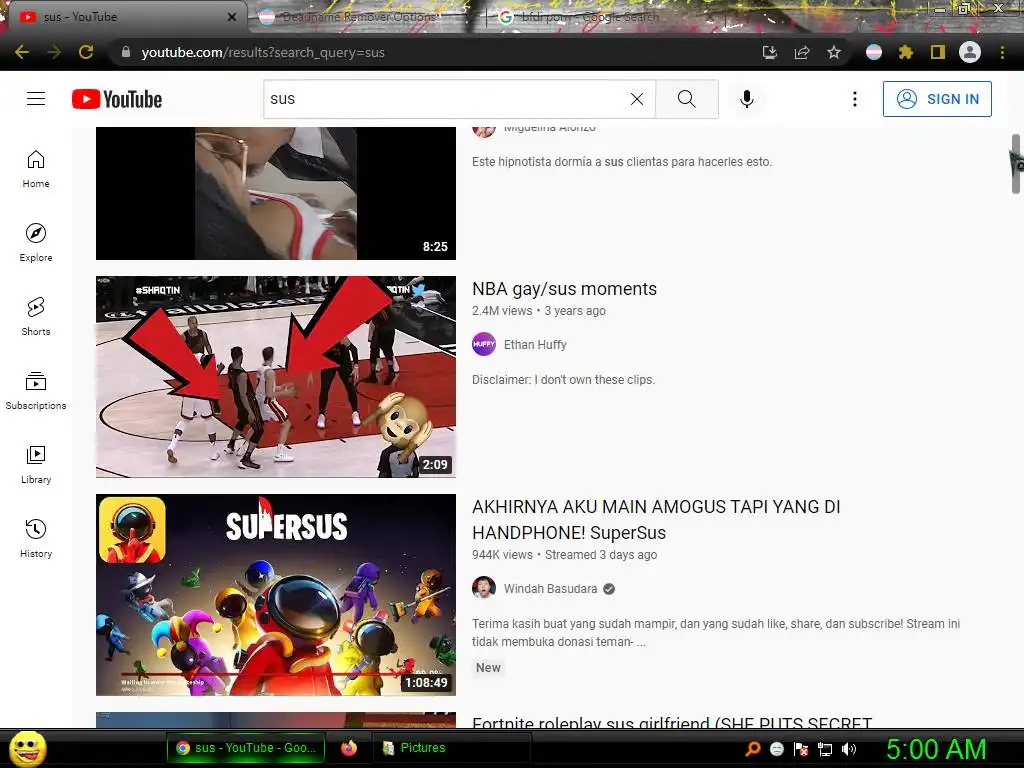Screen dimensions: 1024x768
Task: Click the magnifier search button
Action: (x=686, y=99)
